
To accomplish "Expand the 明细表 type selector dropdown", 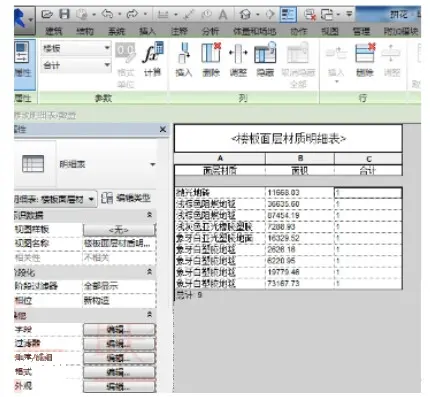I will [152, 164].
